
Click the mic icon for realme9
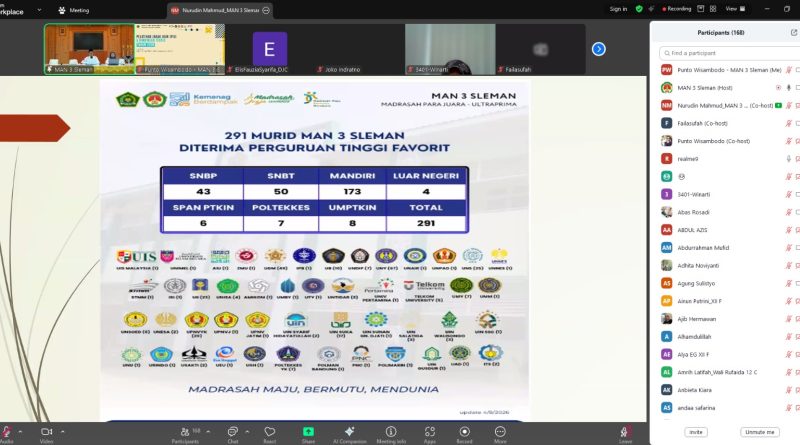point(789,159)
